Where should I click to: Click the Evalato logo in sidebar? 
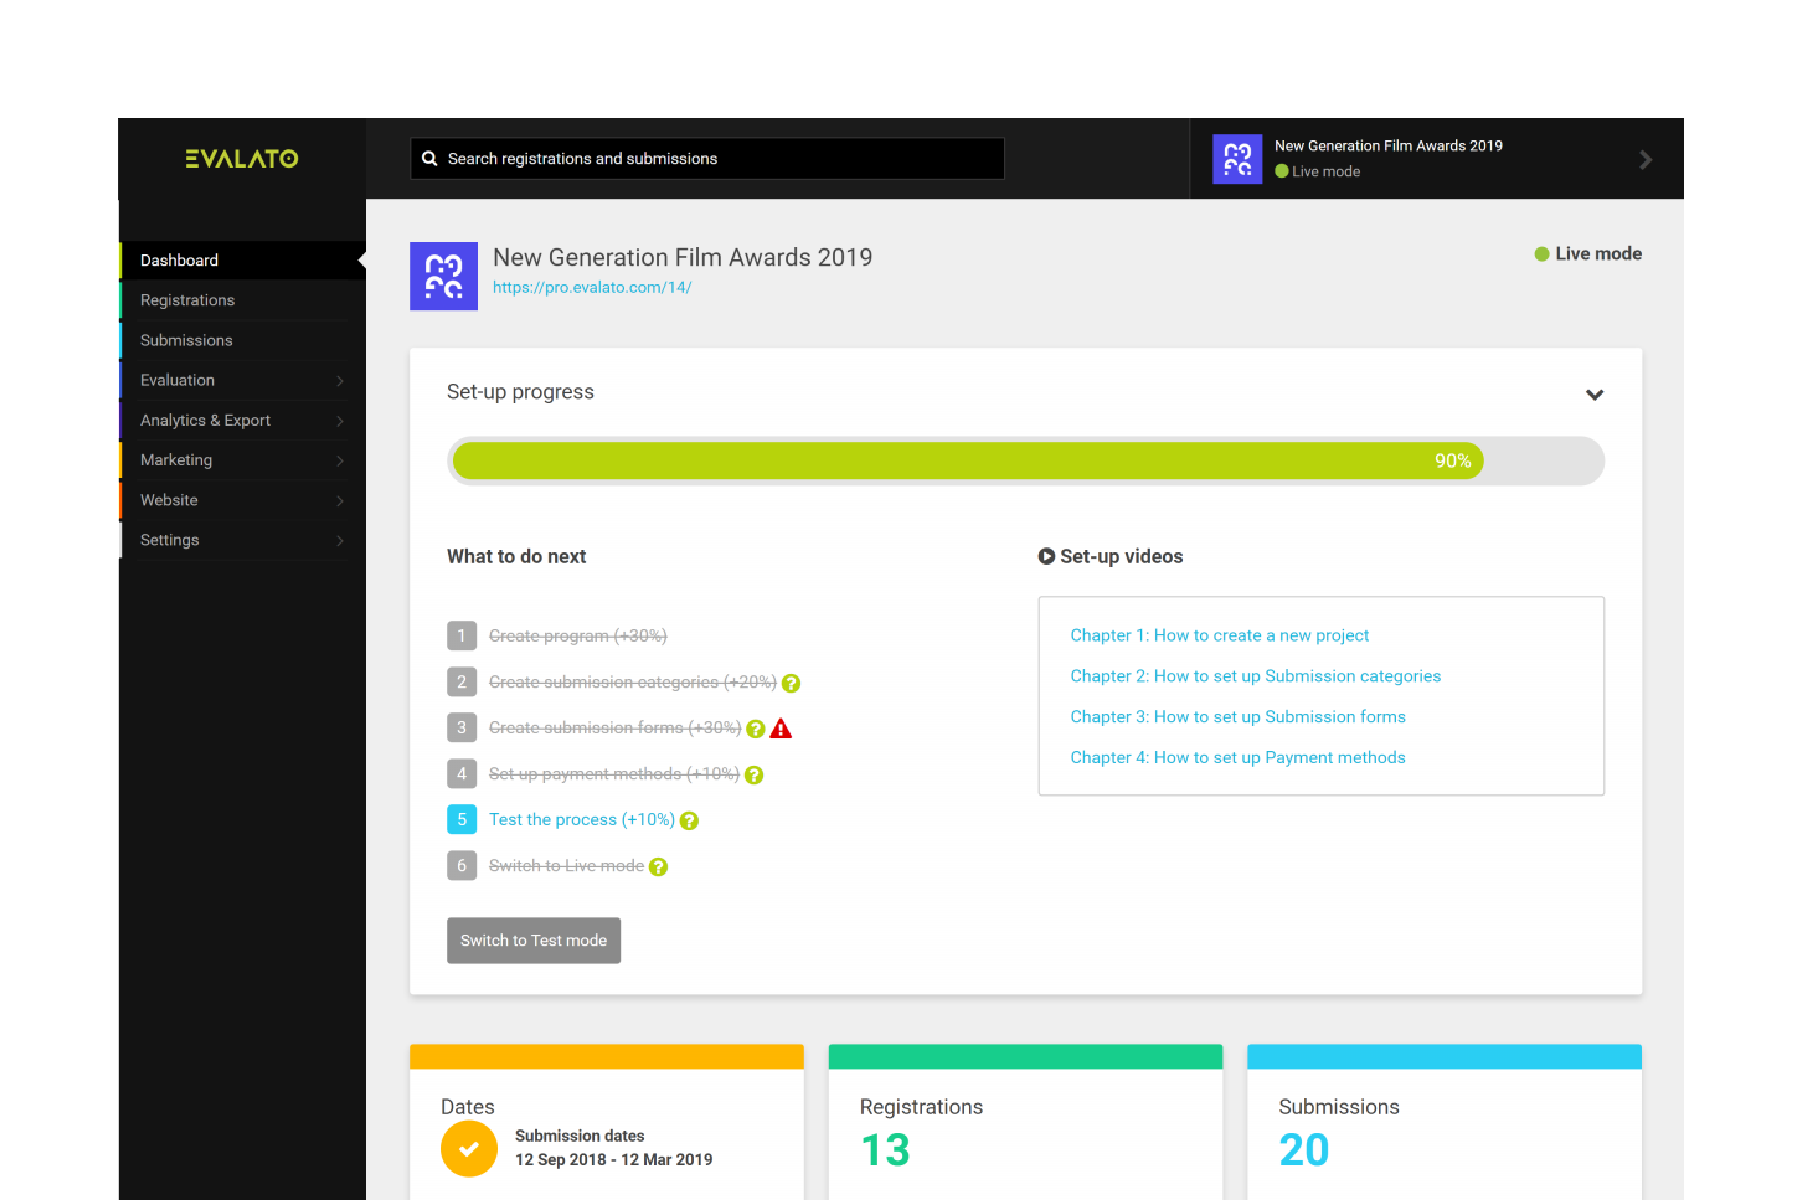click(x=241, y=159)
